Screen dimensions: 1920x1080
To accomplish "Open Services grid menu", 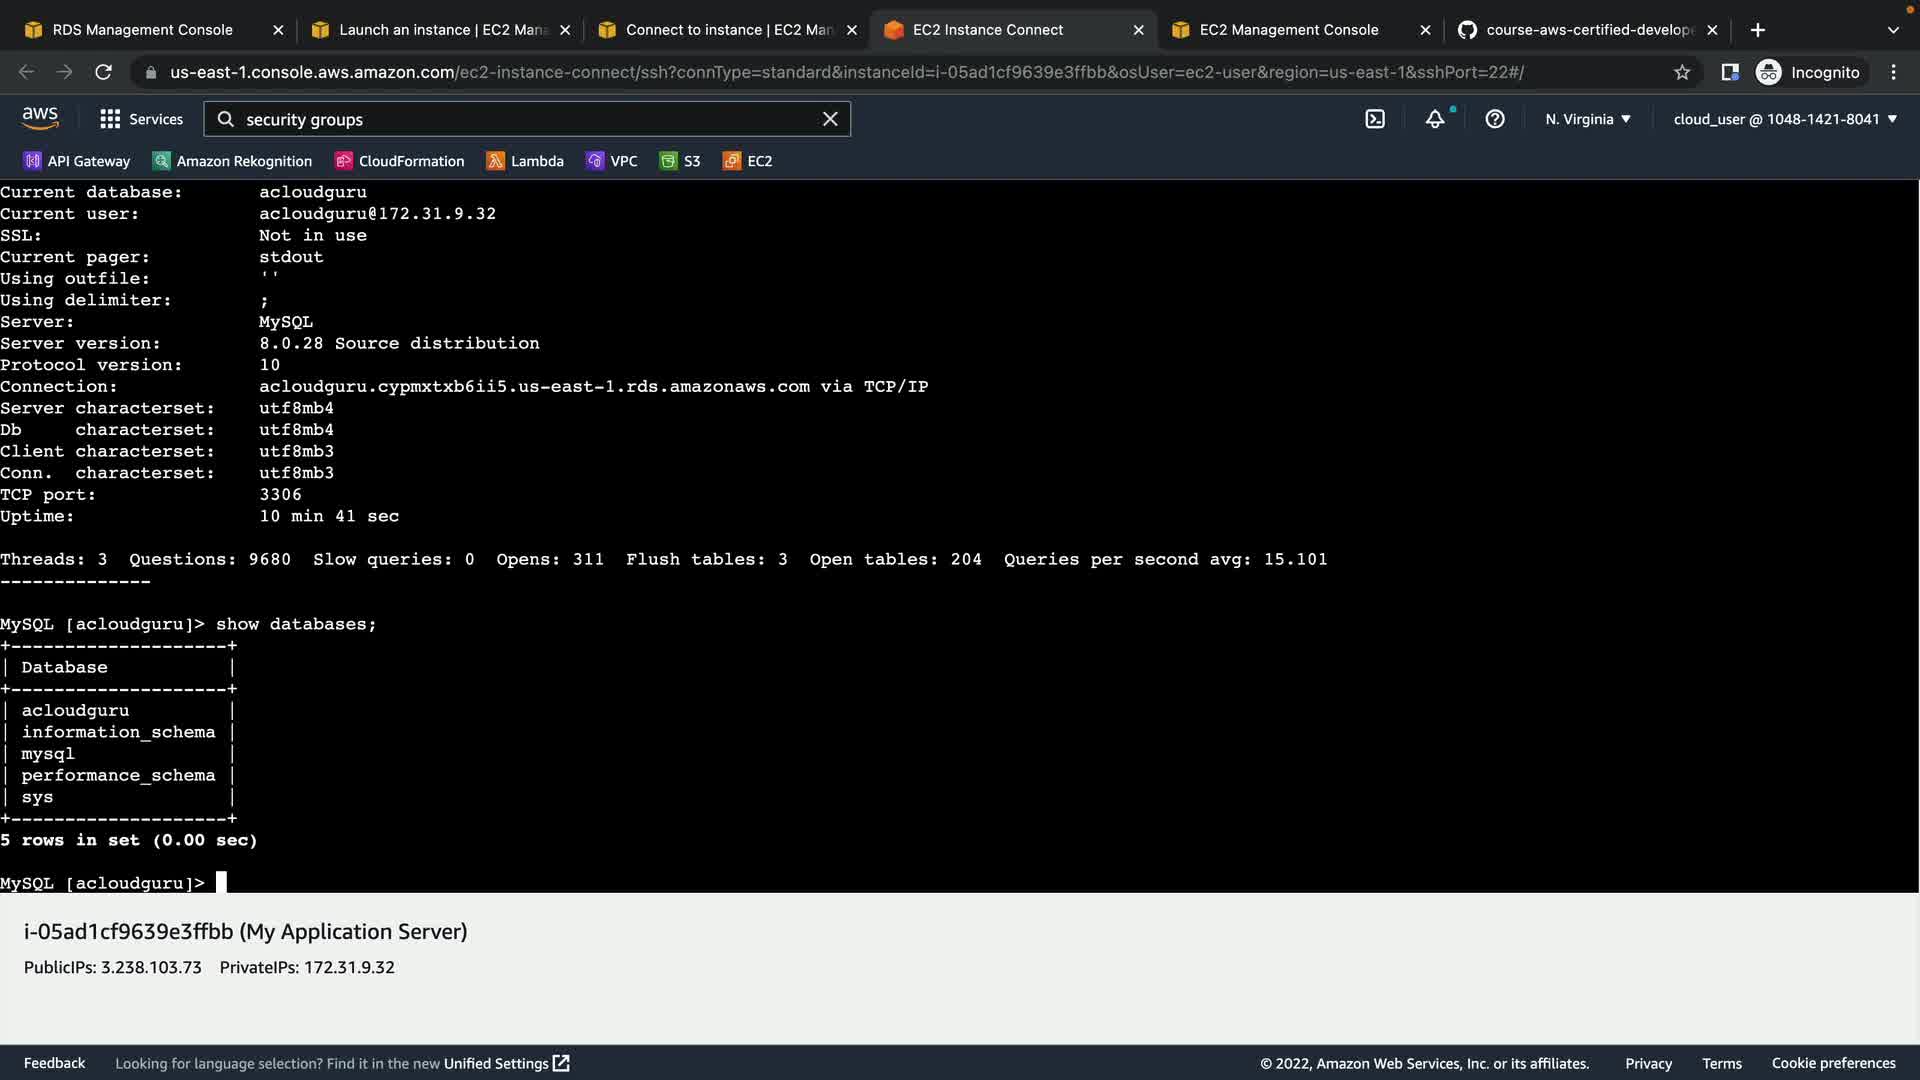I will point(141,119).
